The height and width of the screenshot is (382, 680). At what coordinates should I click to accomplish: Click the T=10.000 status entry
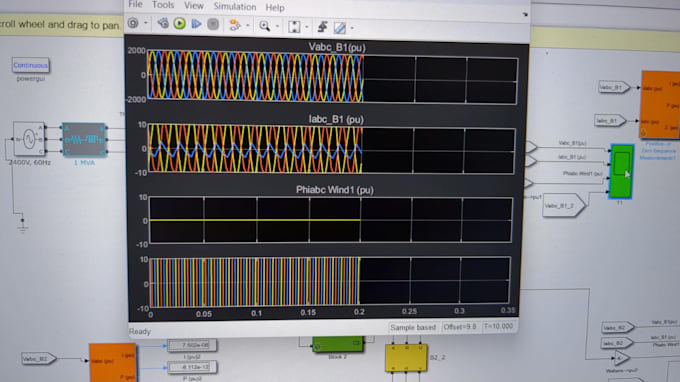498,326
